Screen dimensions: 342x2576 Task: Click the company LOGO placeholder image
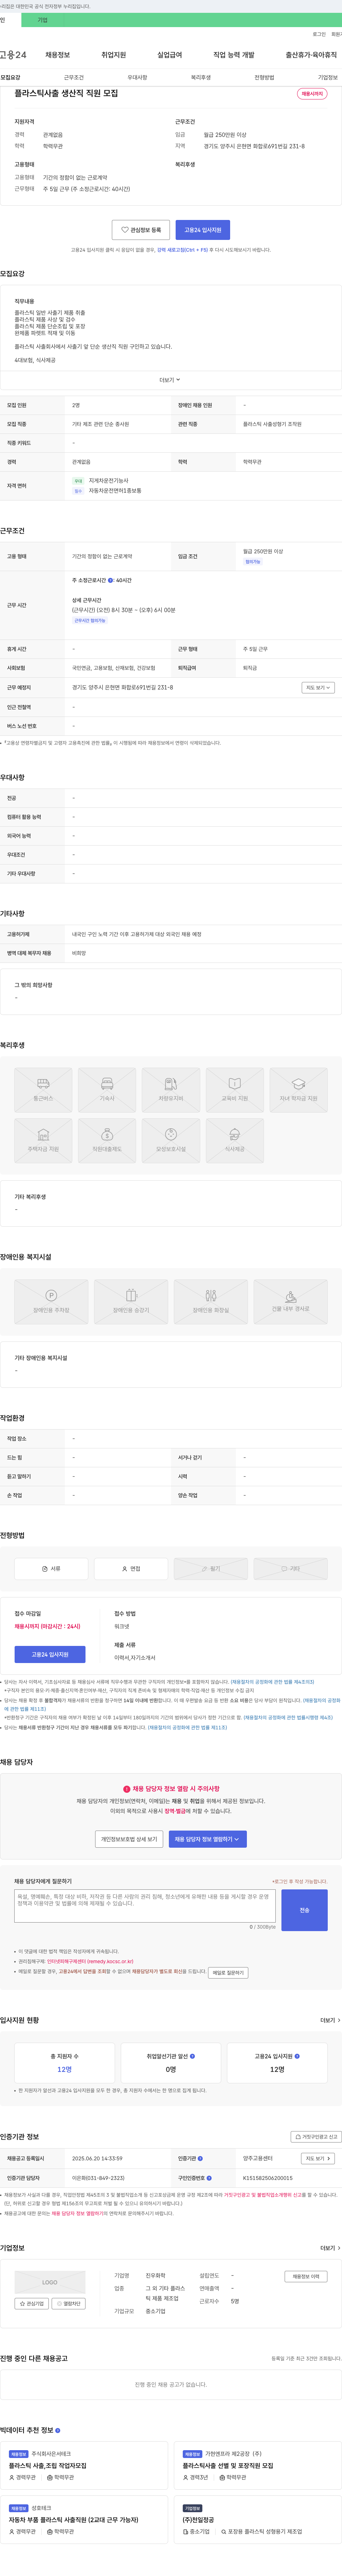pyautogui.click(x=49, y=2282)
